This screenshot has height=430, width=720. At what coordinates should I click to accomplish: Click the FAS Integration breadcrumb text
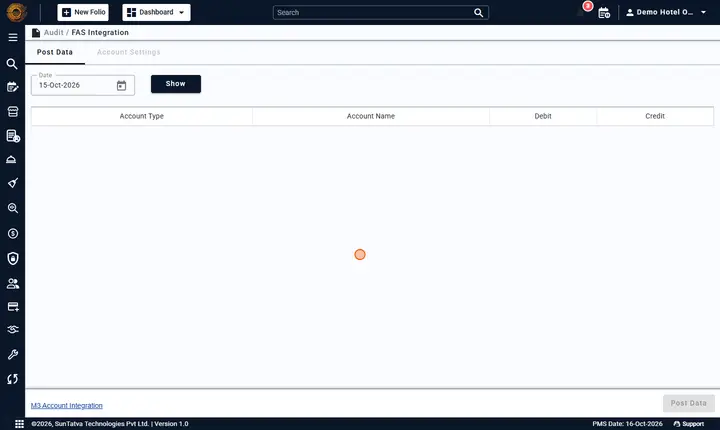100,33
